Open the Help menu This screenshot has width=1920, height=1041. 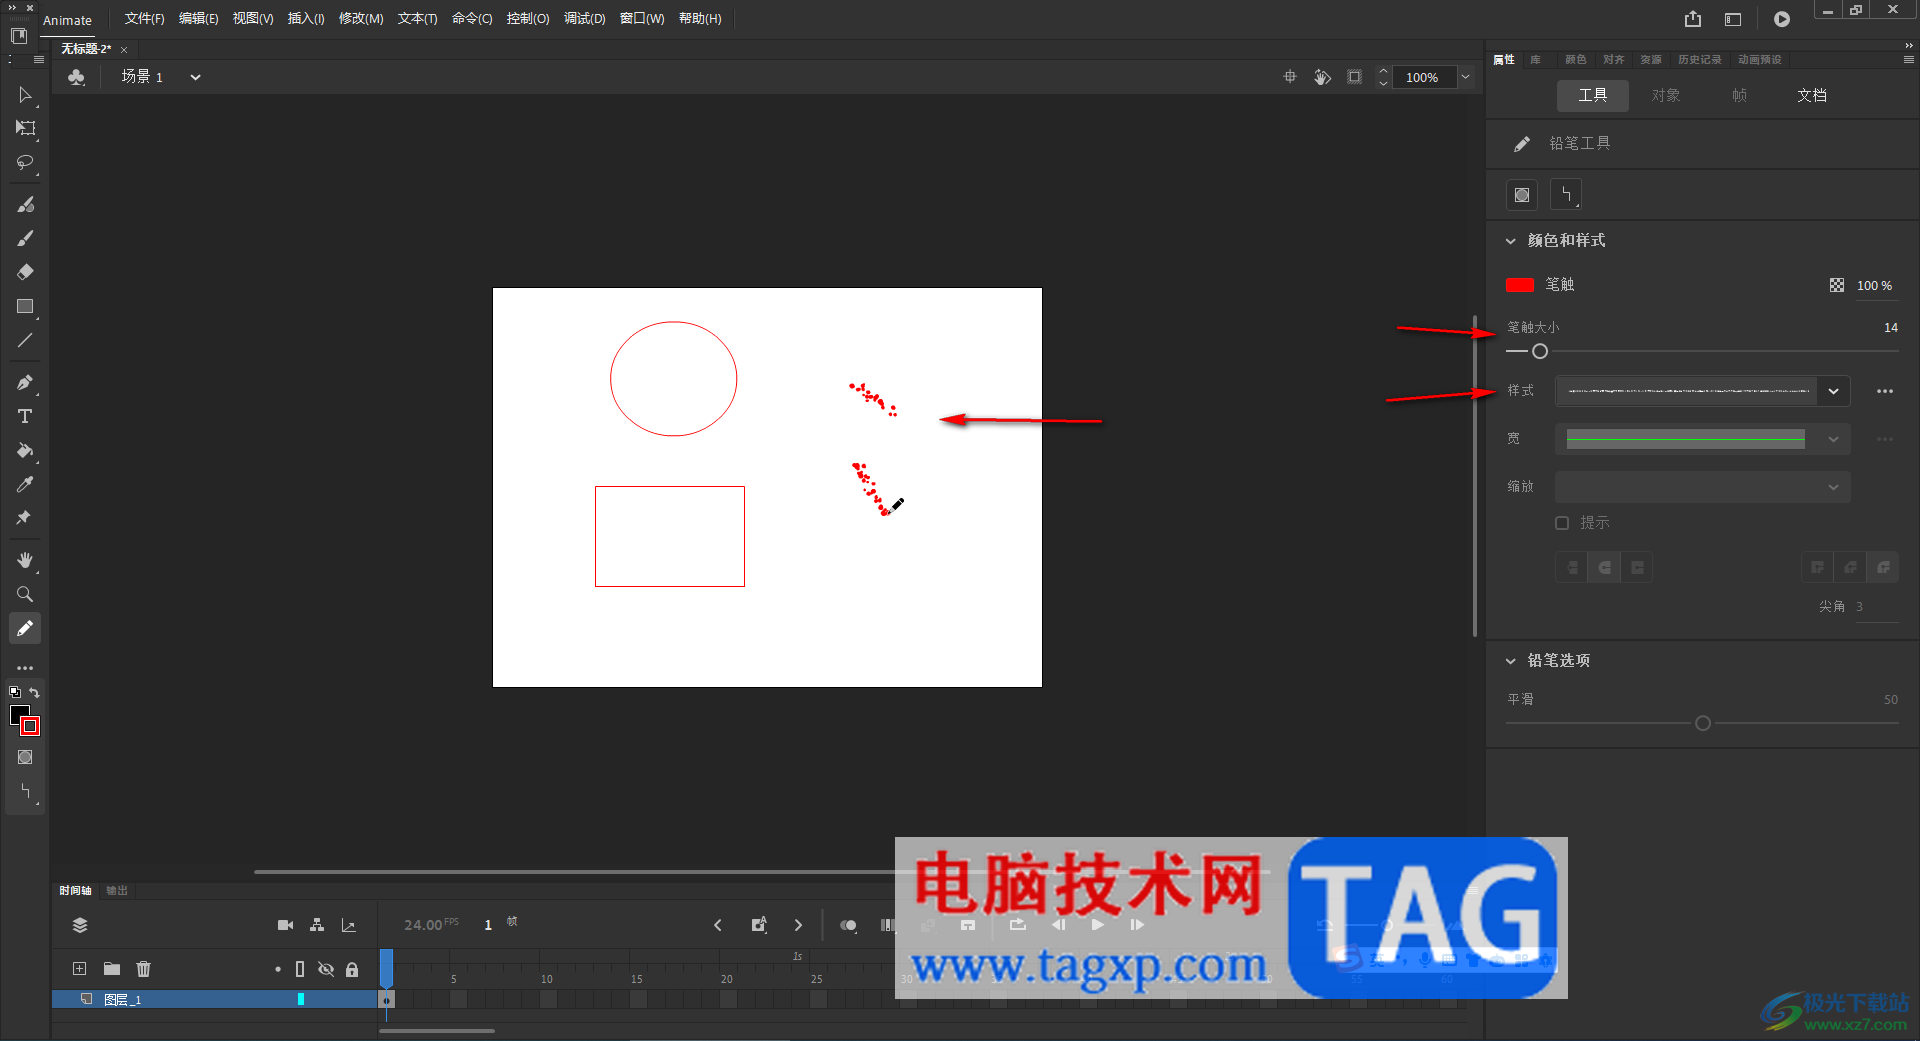(700, 19)
